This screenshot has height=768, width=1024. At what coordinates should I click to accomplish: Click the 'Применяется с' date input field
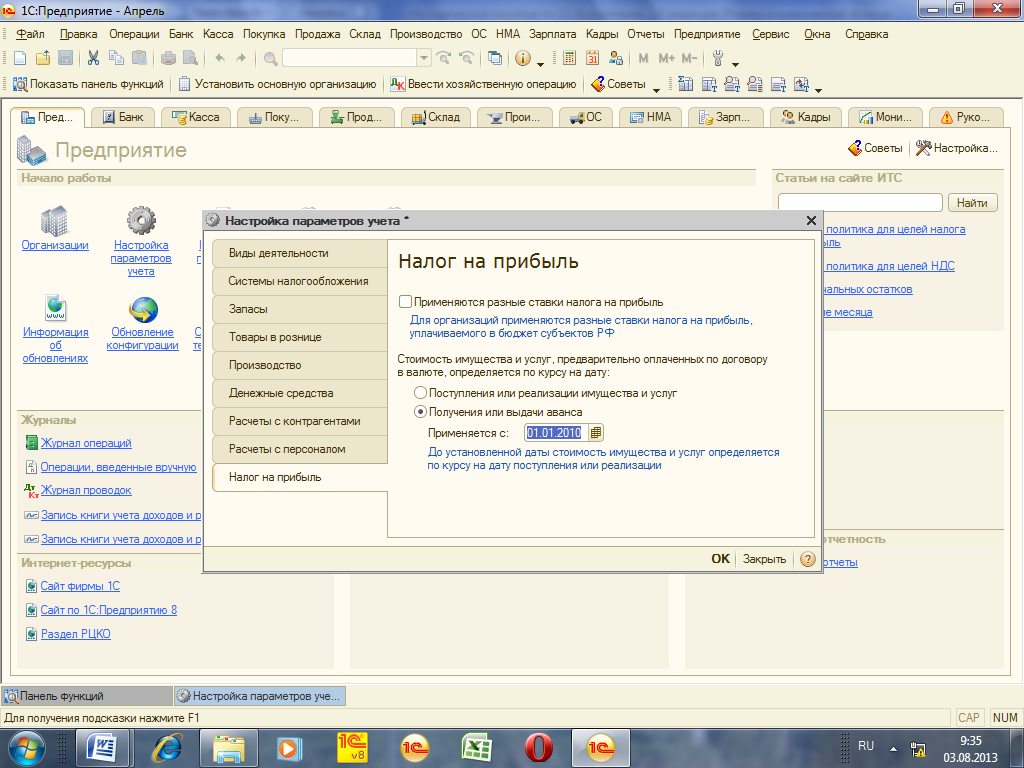click(556, 432)
